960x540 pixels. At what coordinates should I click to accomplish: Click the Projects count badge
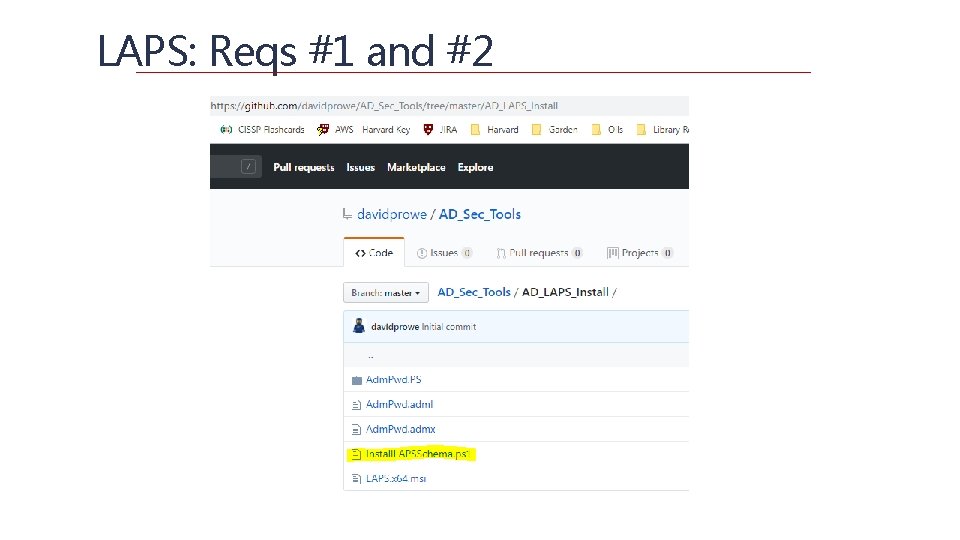pyautogui.click(x=668, y=253)
